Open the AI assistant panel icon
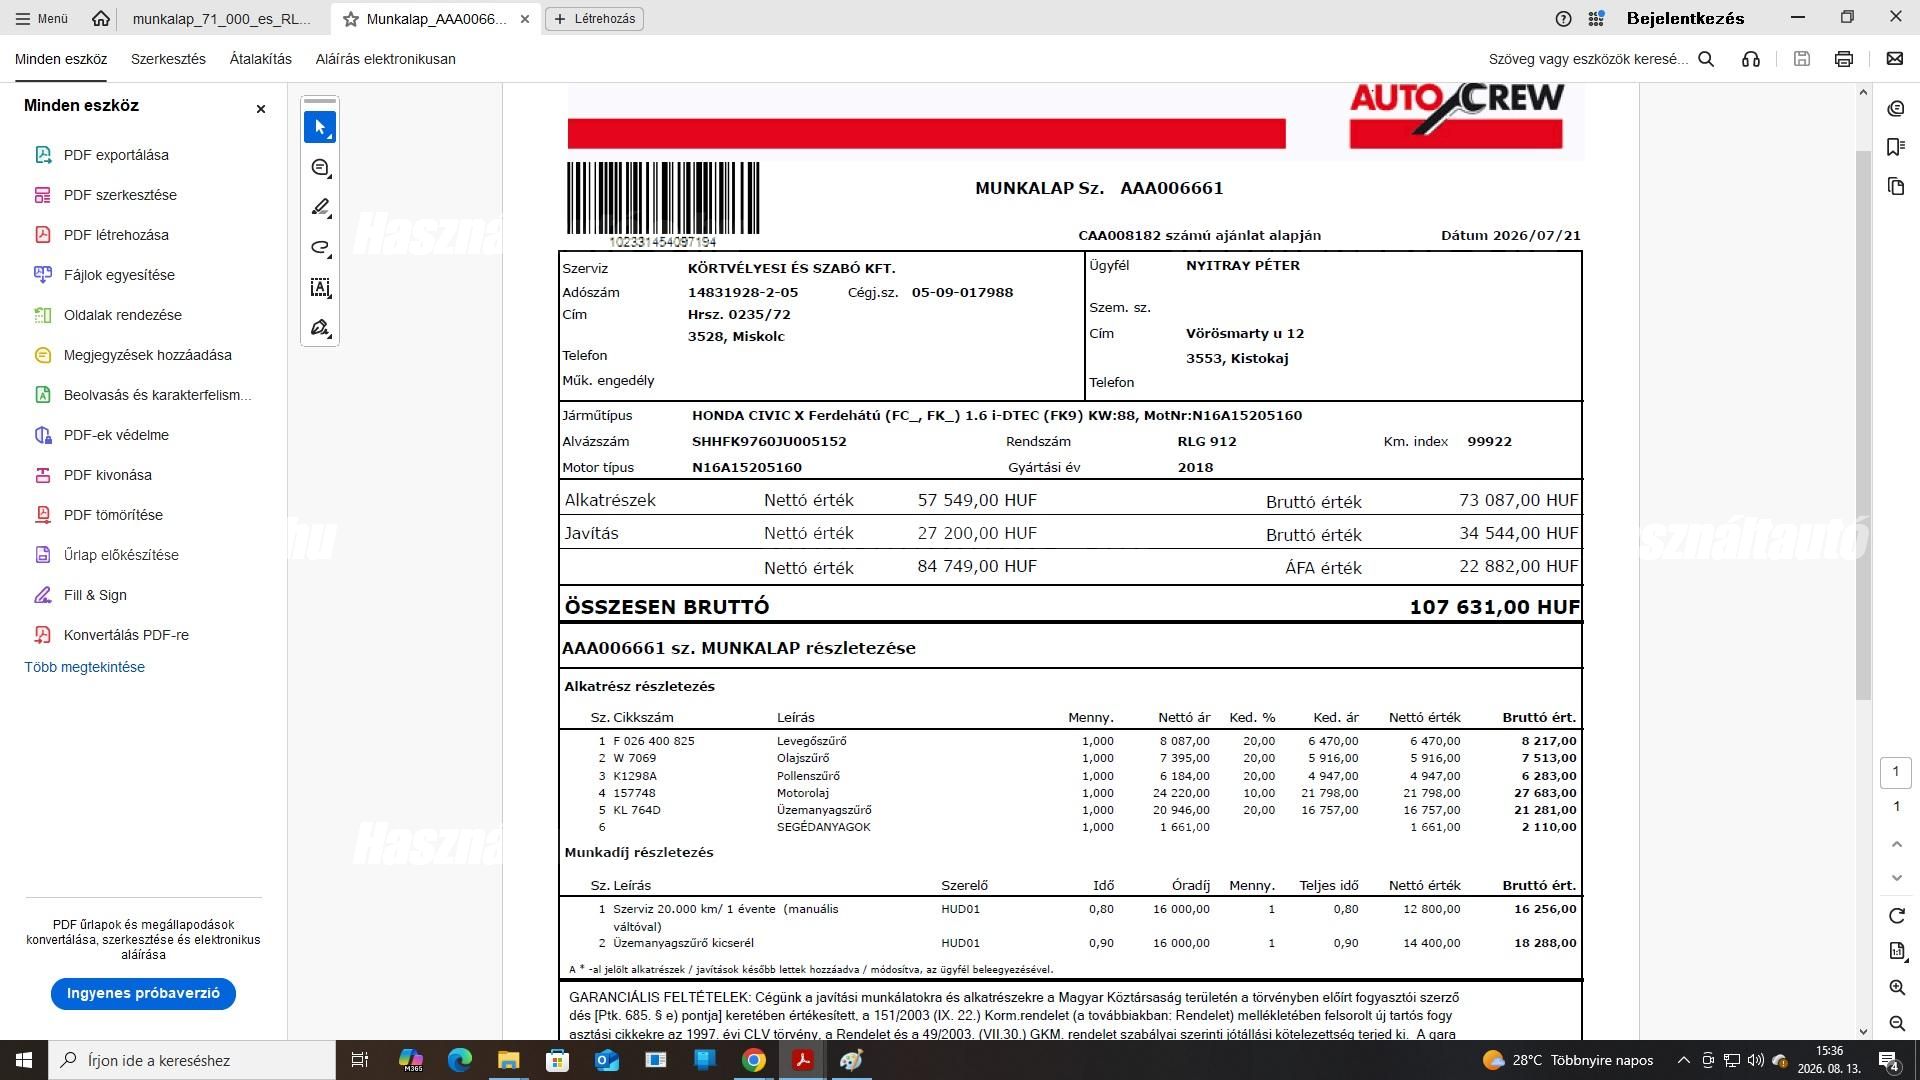The width and height of the screenshot is (1920, 1080). pyautogui.click(x=1896, y=108)
